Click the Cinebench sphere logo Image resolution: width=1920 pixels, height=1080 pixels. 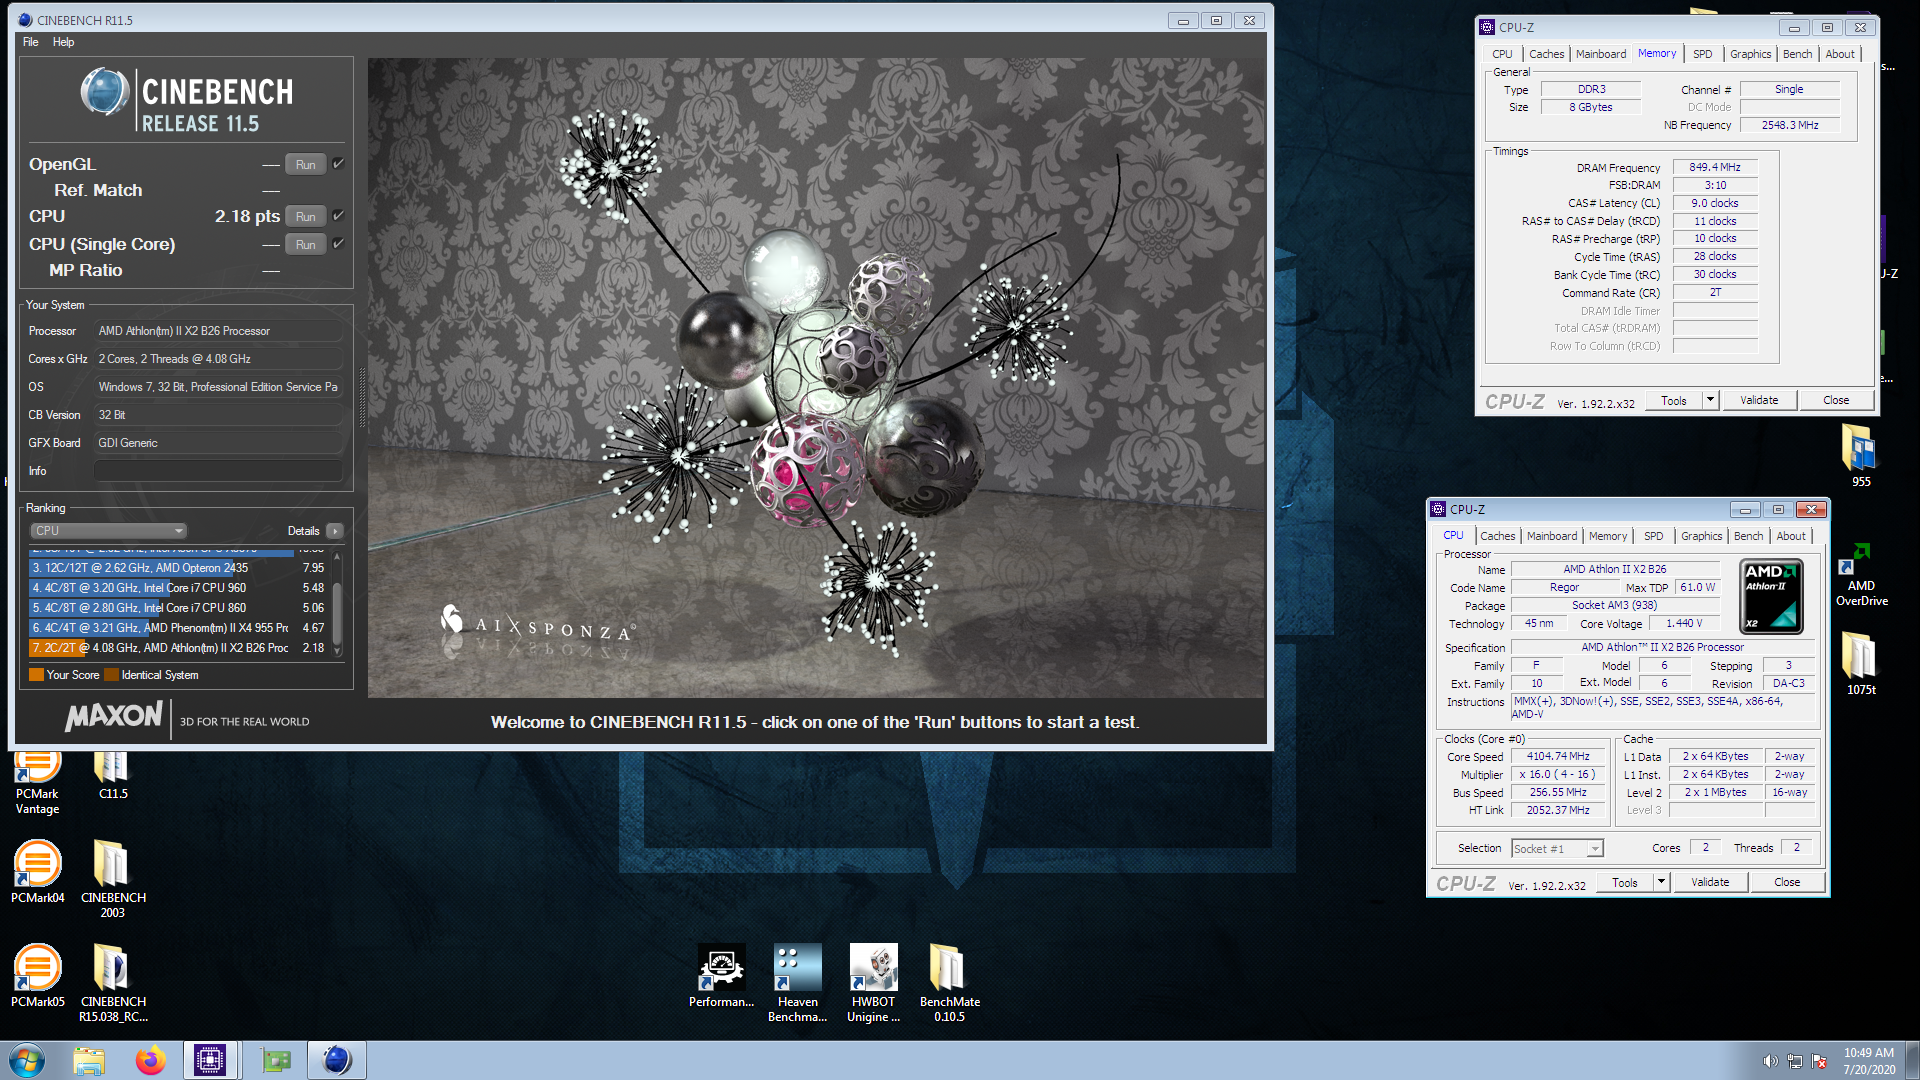[105, 92]
